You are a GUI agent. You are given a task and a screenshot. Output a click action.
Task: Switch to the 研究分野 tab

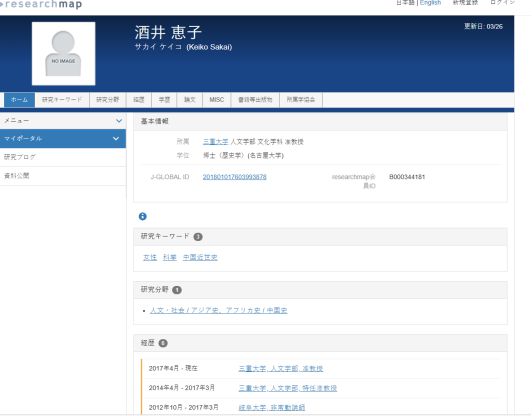108,100
